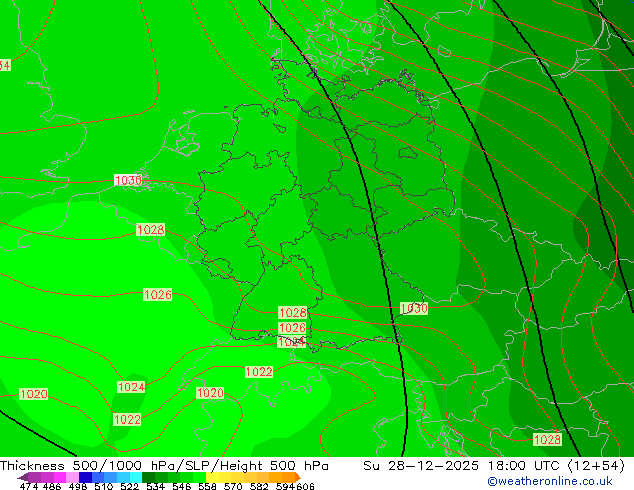Click the 1022 label nearest the bottom-left

pyautogui.click(x=126, y=420)
